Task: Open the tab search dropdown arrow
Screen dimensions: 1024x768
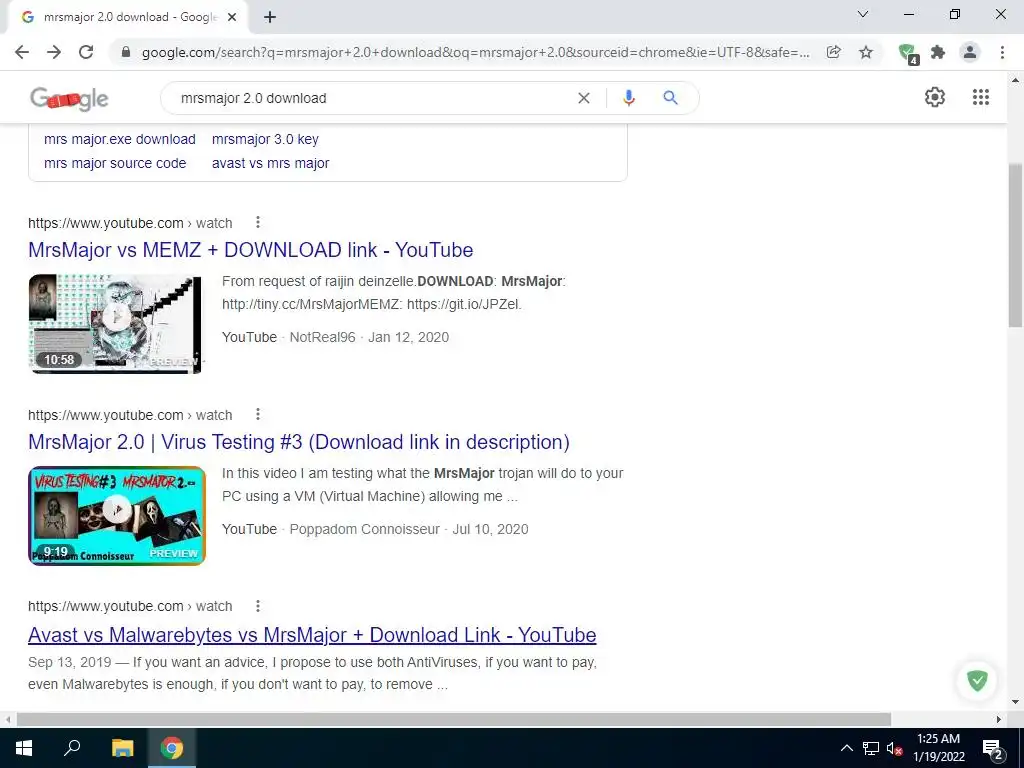Action: click(x=863, y=14)
